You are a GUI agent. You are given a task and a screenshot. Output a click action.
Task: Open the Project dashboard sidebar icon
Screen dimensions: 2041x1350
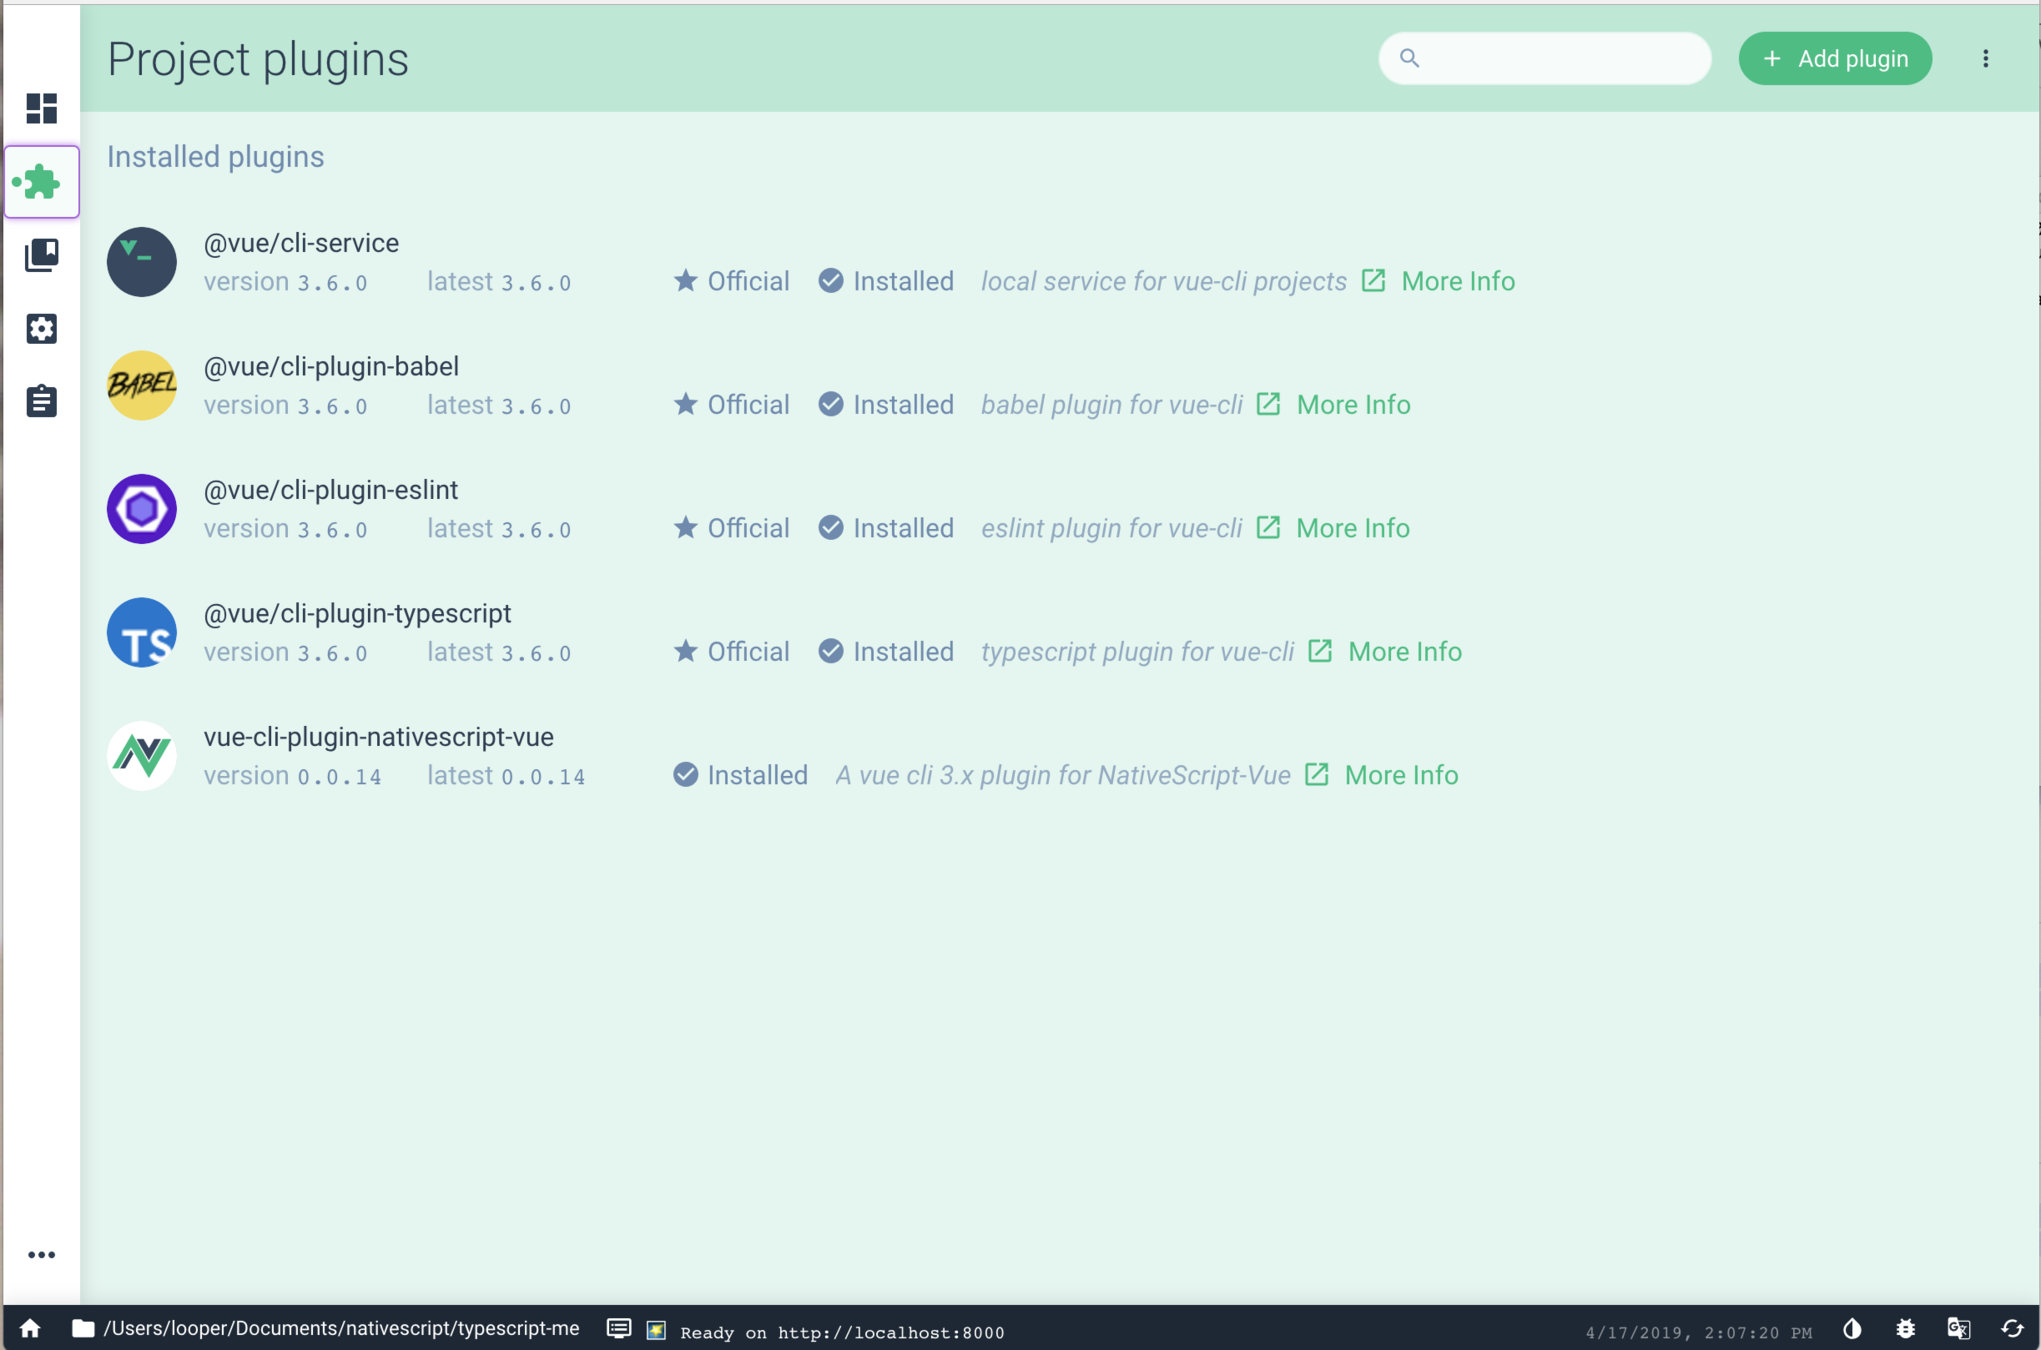pos(41,108)
